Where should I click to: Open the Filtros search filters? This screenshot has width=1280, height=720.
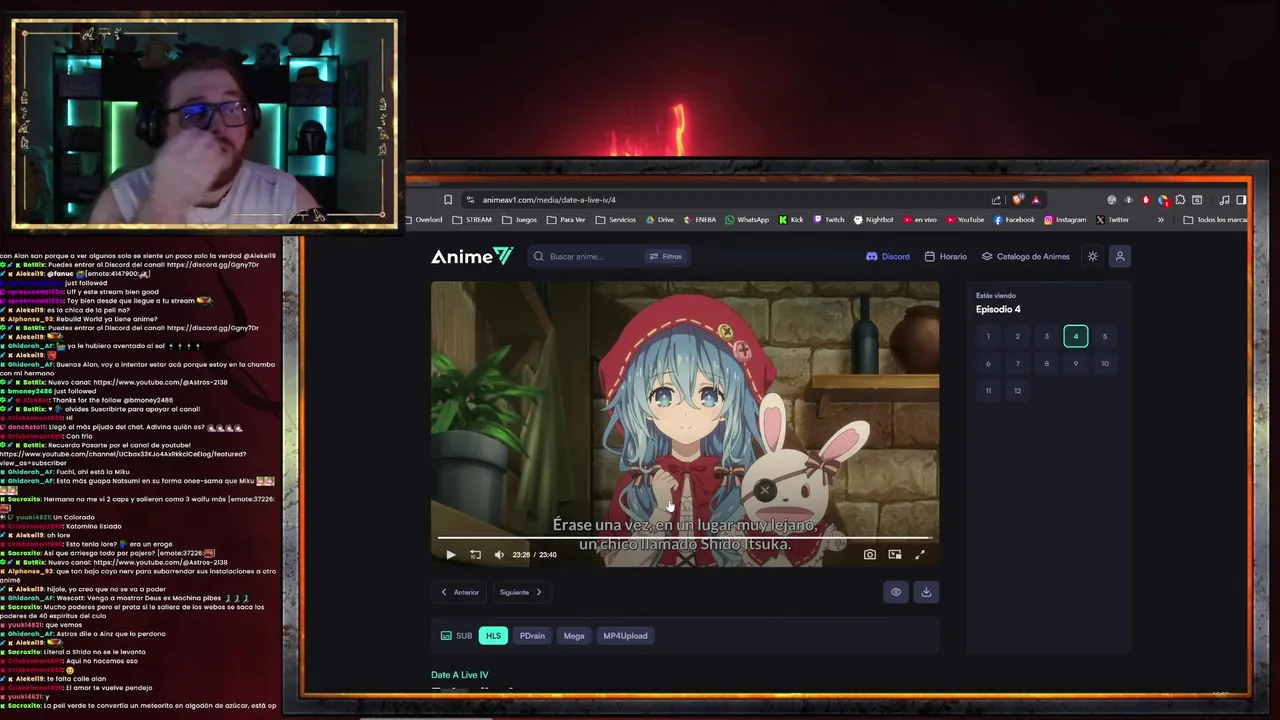666,257
